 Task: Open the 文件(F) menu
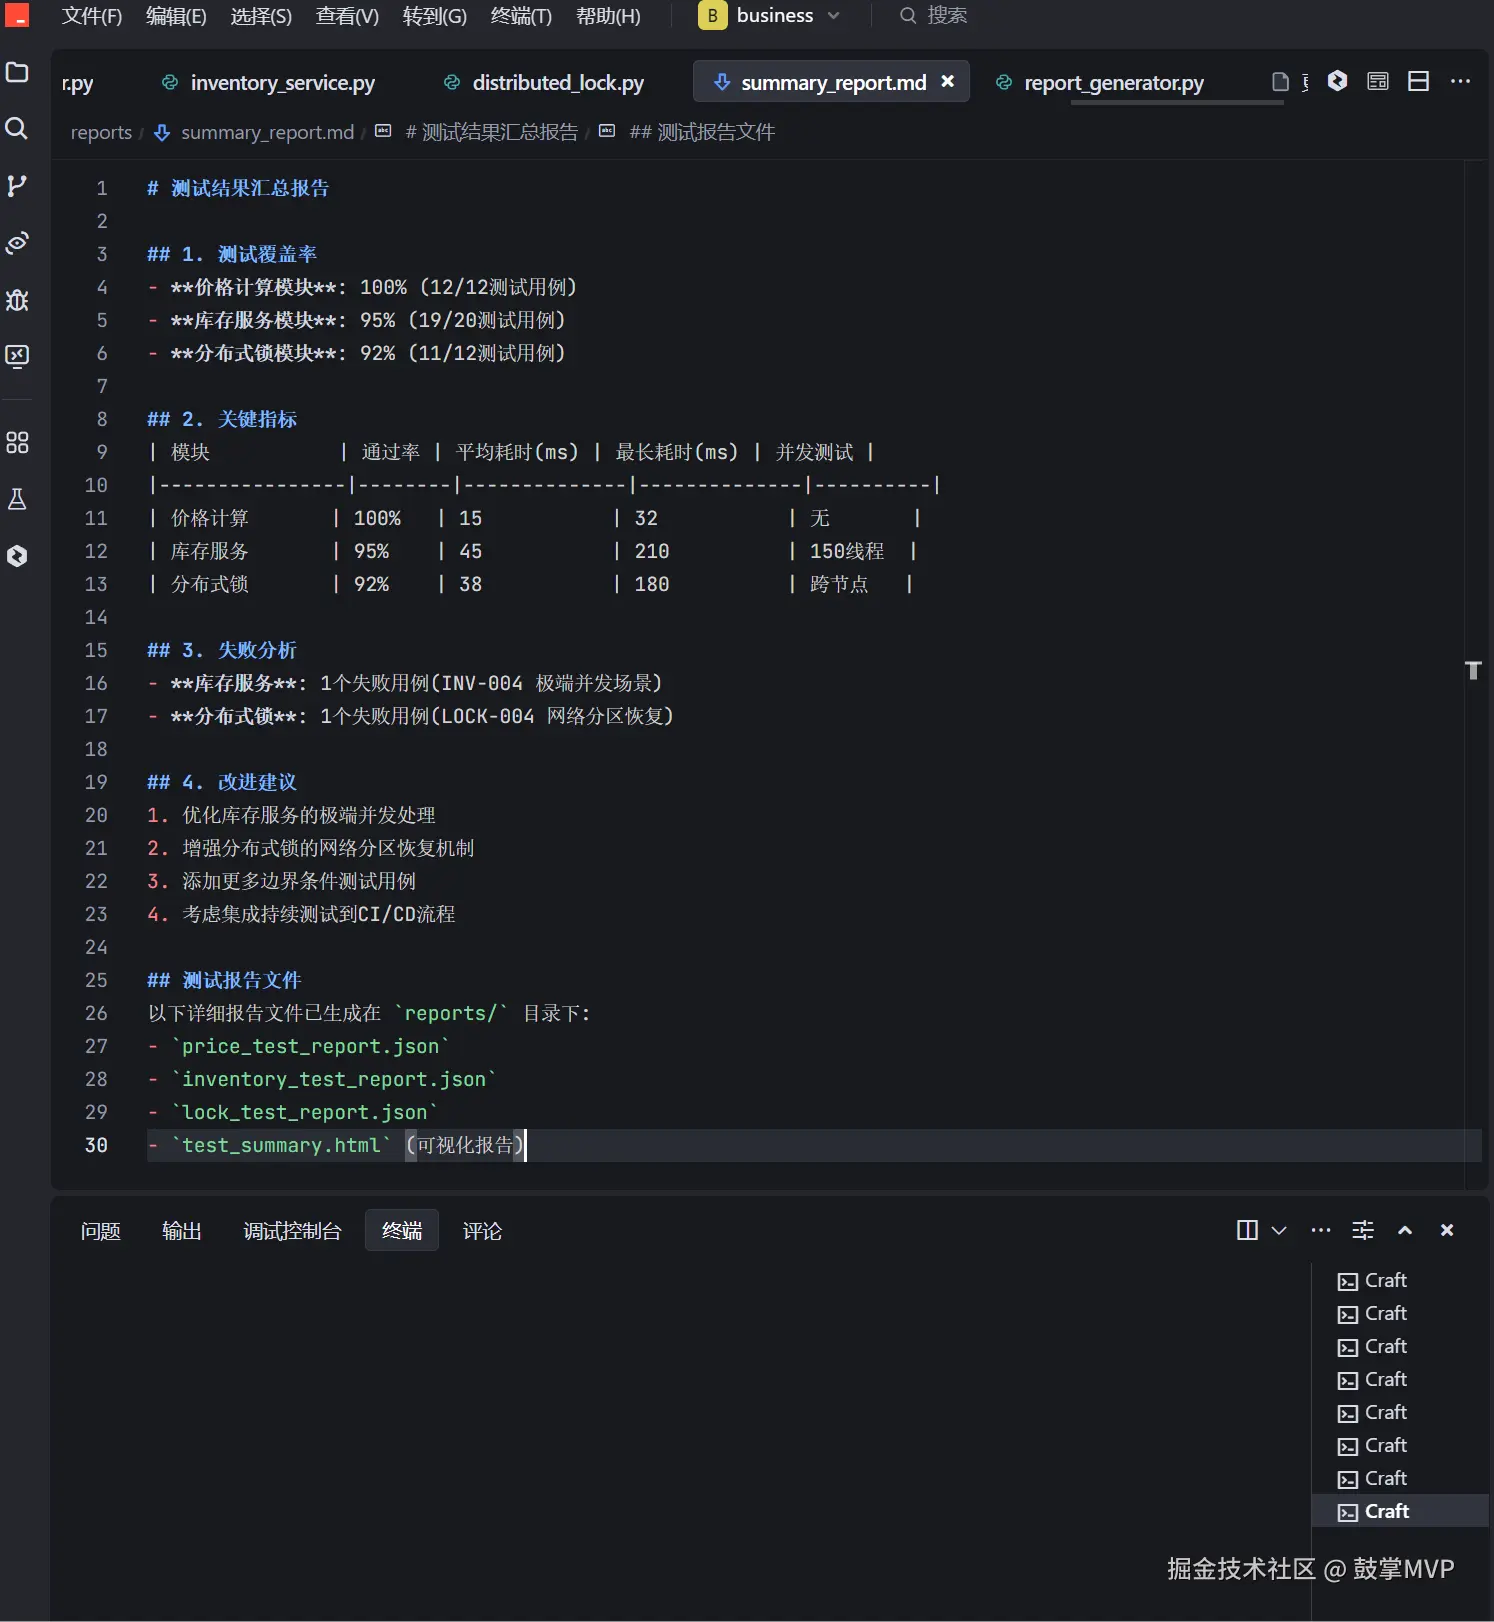91,16
